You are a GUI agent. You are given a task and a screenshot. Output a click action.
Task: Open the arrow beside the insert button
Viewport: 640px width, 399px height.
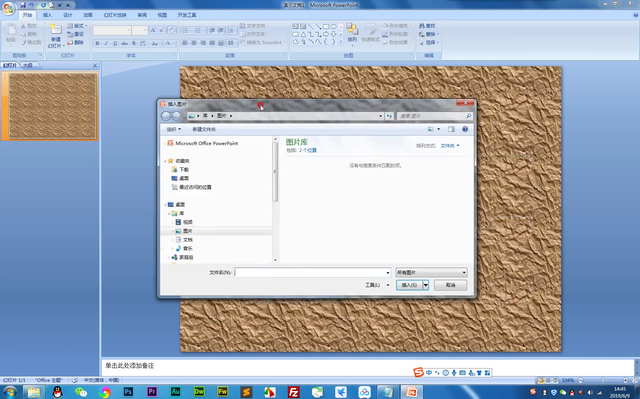point(425,285)
